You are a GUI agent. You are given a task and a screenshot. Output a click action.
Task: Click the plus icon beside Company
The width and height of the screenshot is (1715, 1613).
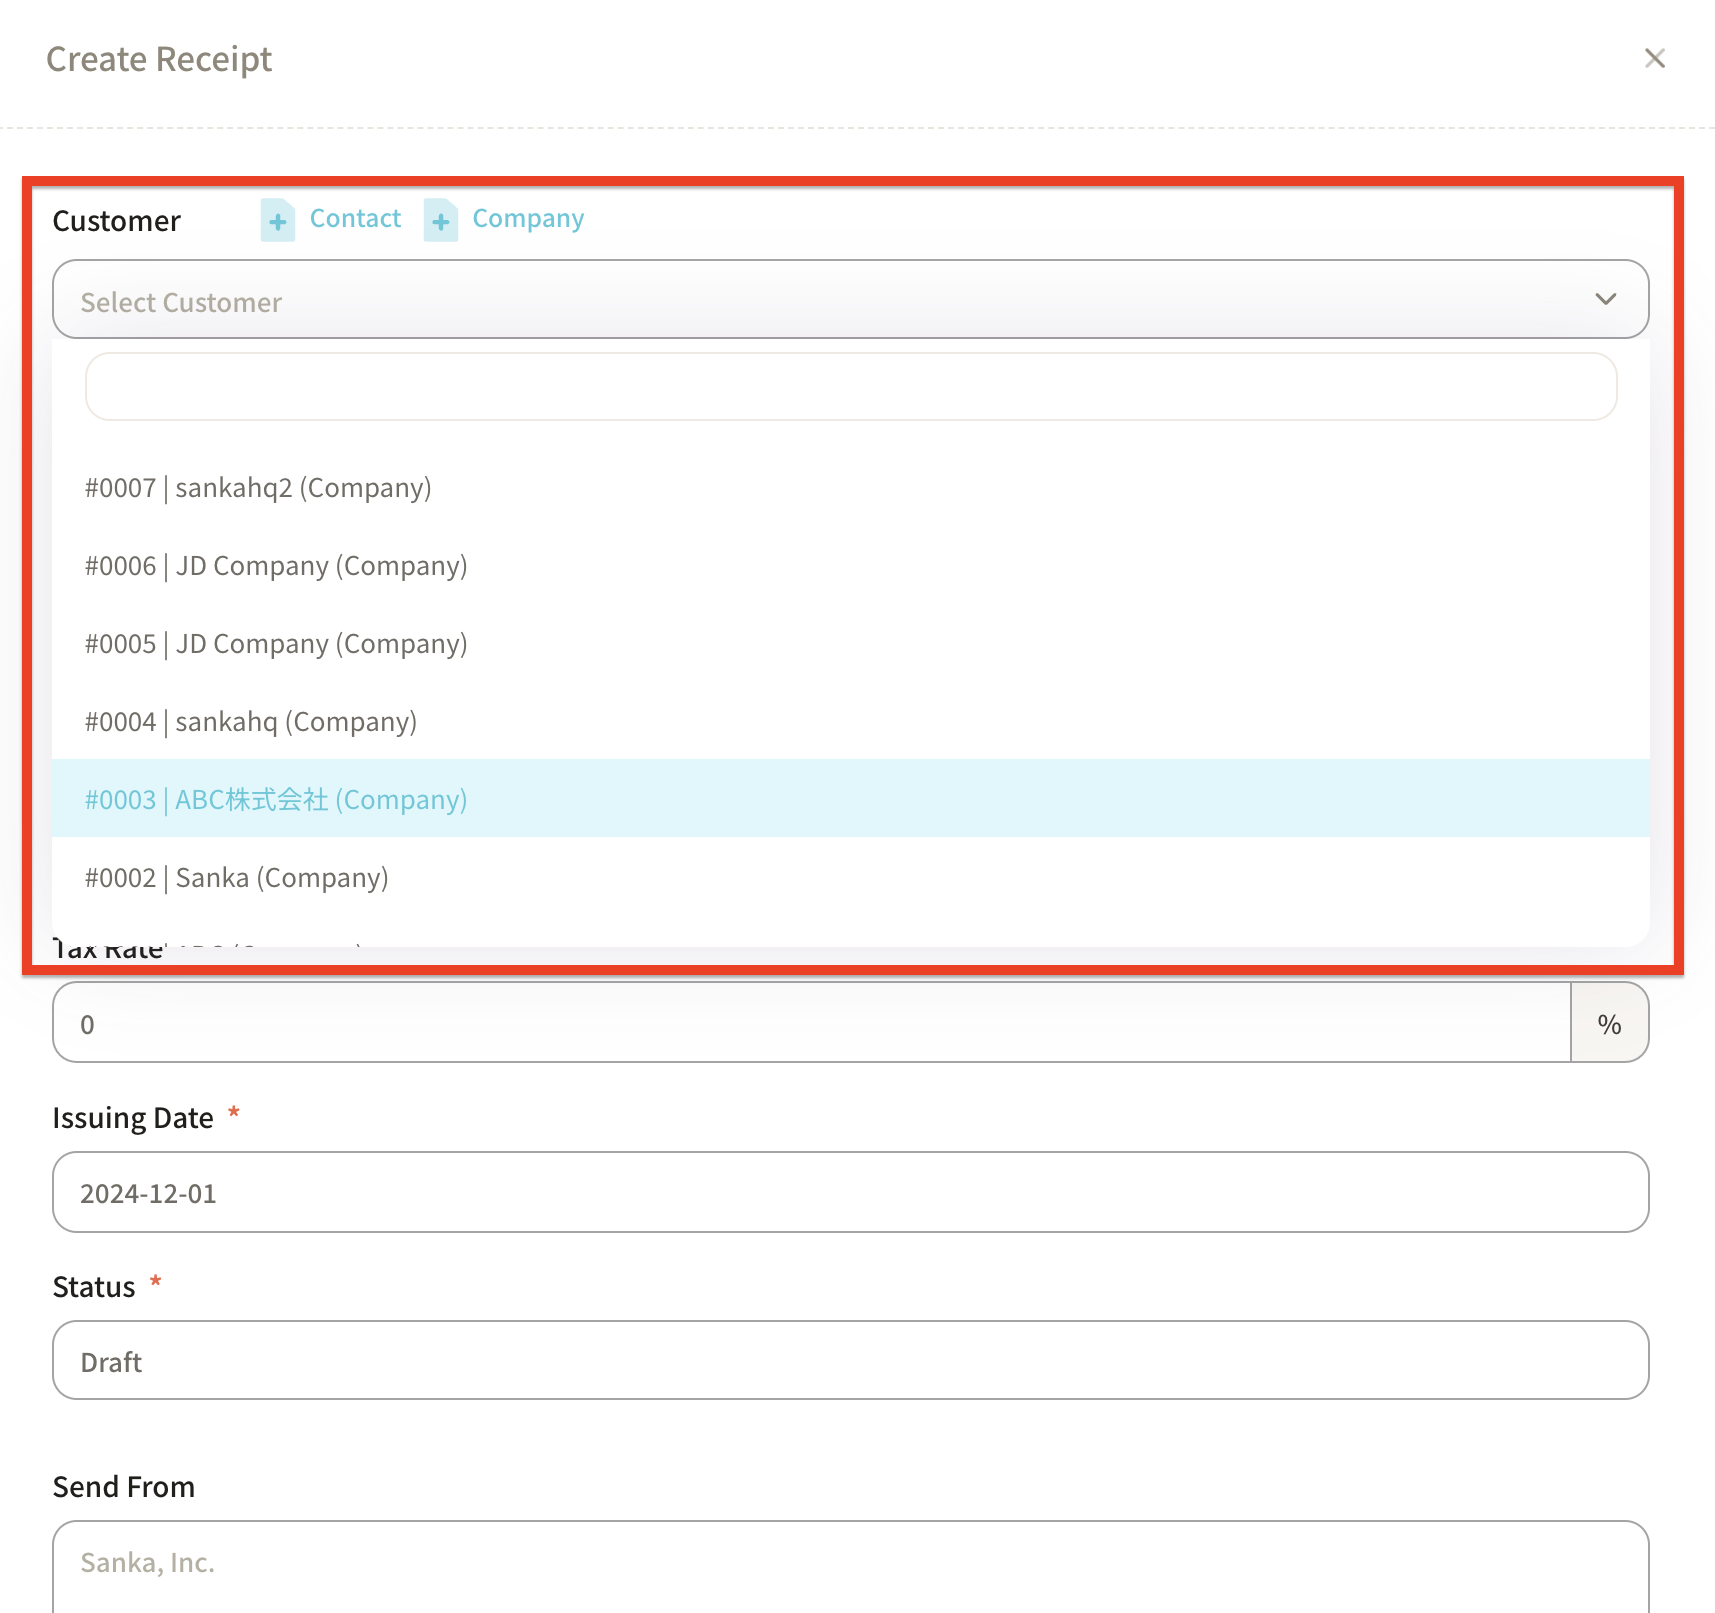click(441, 220)
